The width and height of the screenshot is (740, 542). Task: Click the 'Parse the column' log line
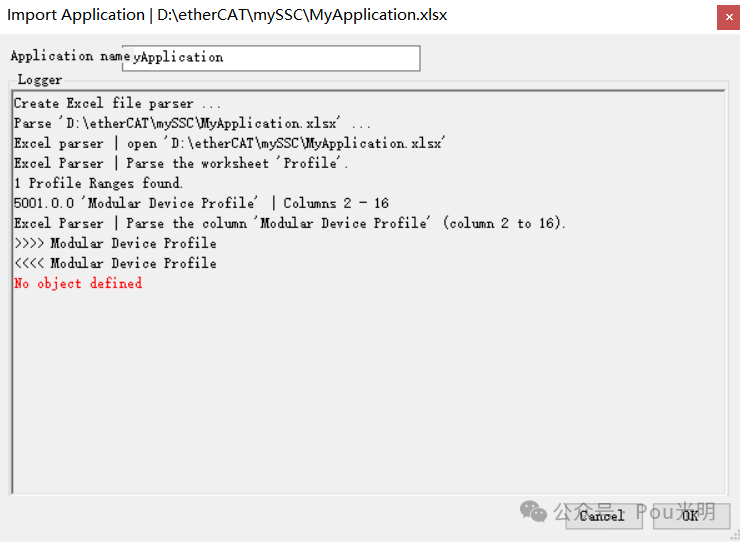click(289, 223)
